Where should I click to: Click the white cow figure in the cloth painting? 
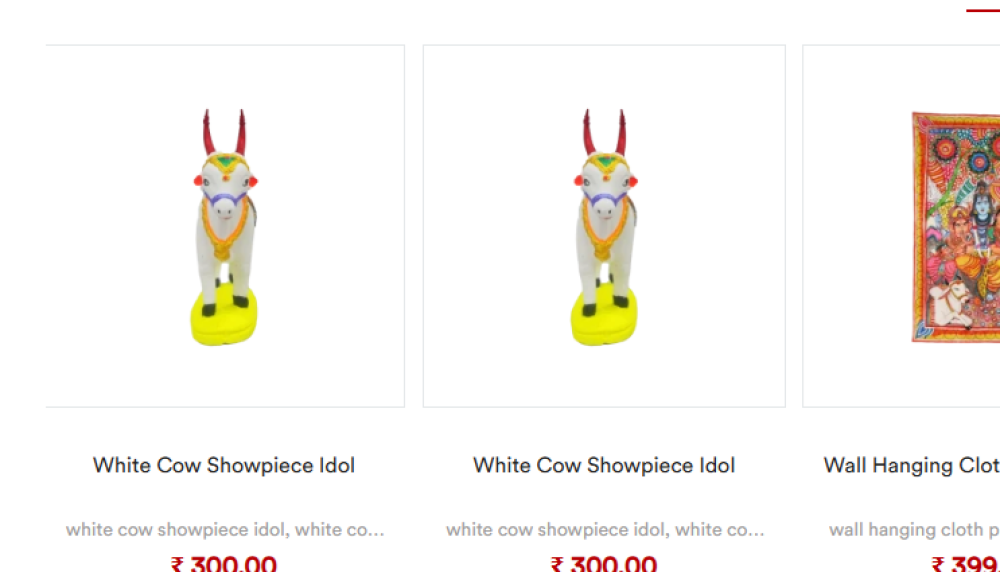coord(952,304)
